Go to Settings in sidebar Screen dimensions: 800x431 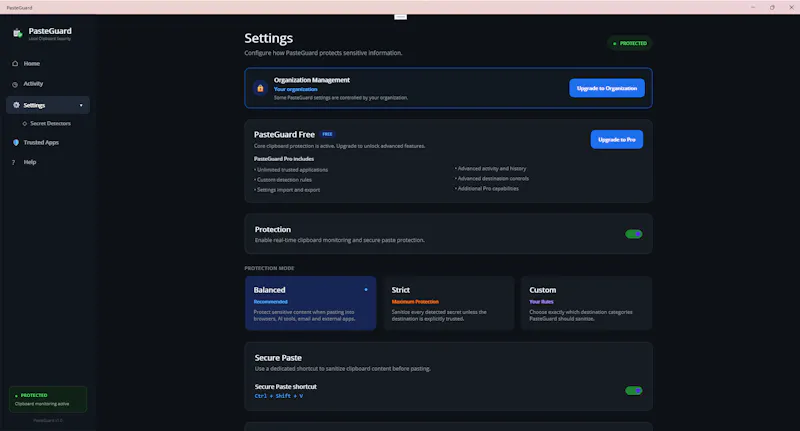click(x=47, y=105)
